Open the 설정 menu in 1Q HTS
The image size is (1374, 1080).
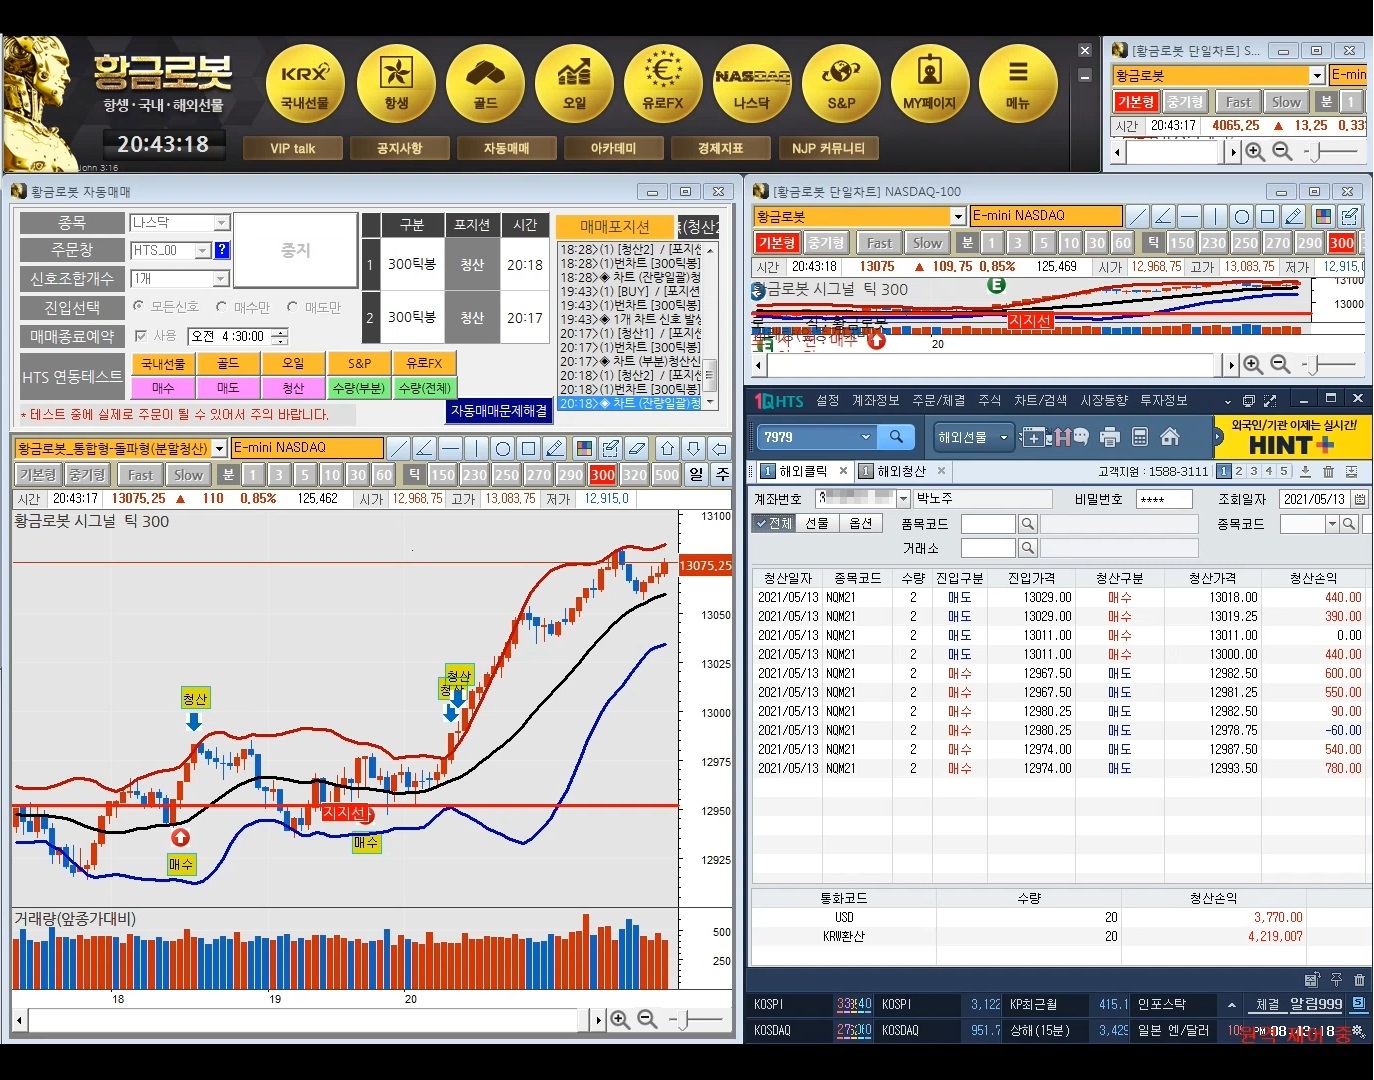[827, 400]
